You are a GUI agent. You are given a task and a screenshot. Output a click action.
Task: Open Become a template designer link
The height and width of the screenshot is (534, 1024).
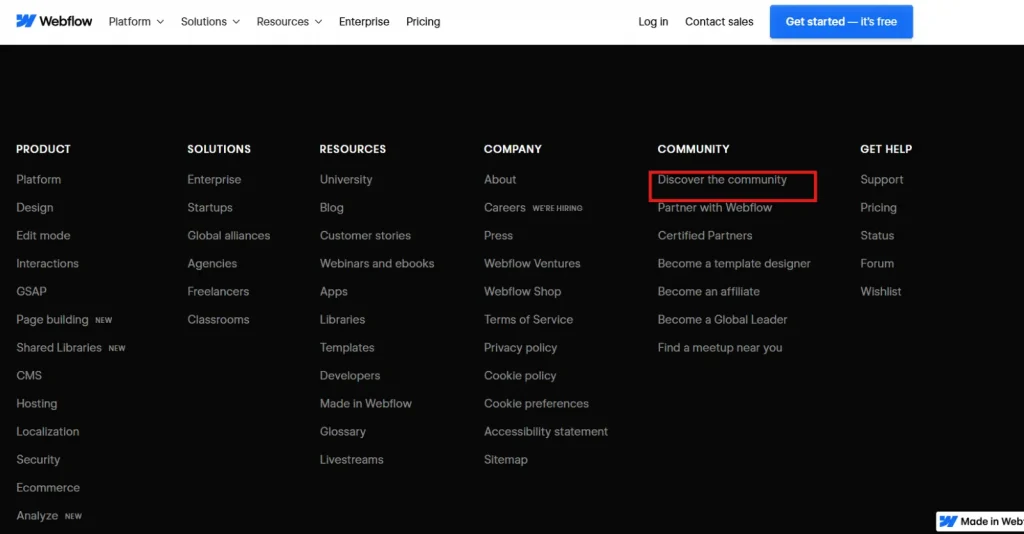[x=734, y=264]
